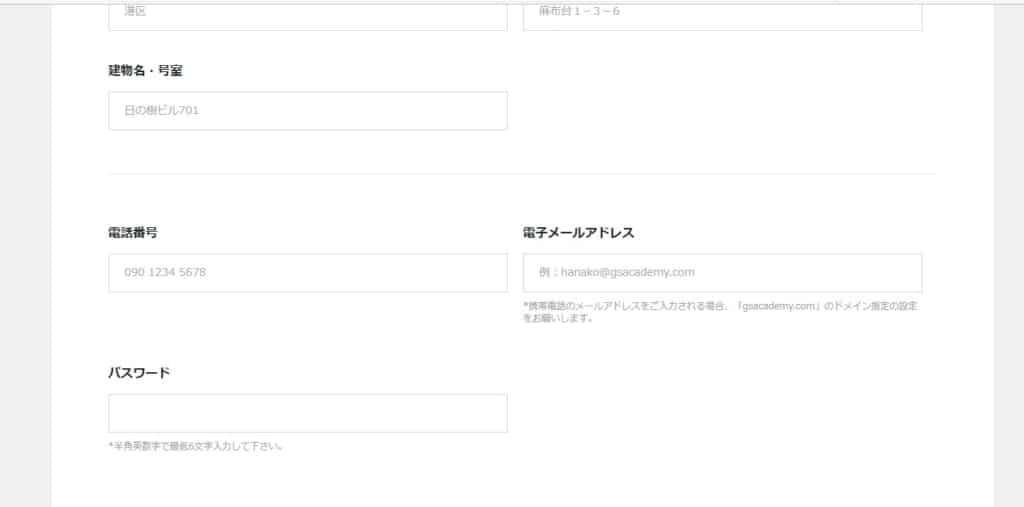Click the 港区 ward input field
The image size is (1024, 507).
(307, 15)
